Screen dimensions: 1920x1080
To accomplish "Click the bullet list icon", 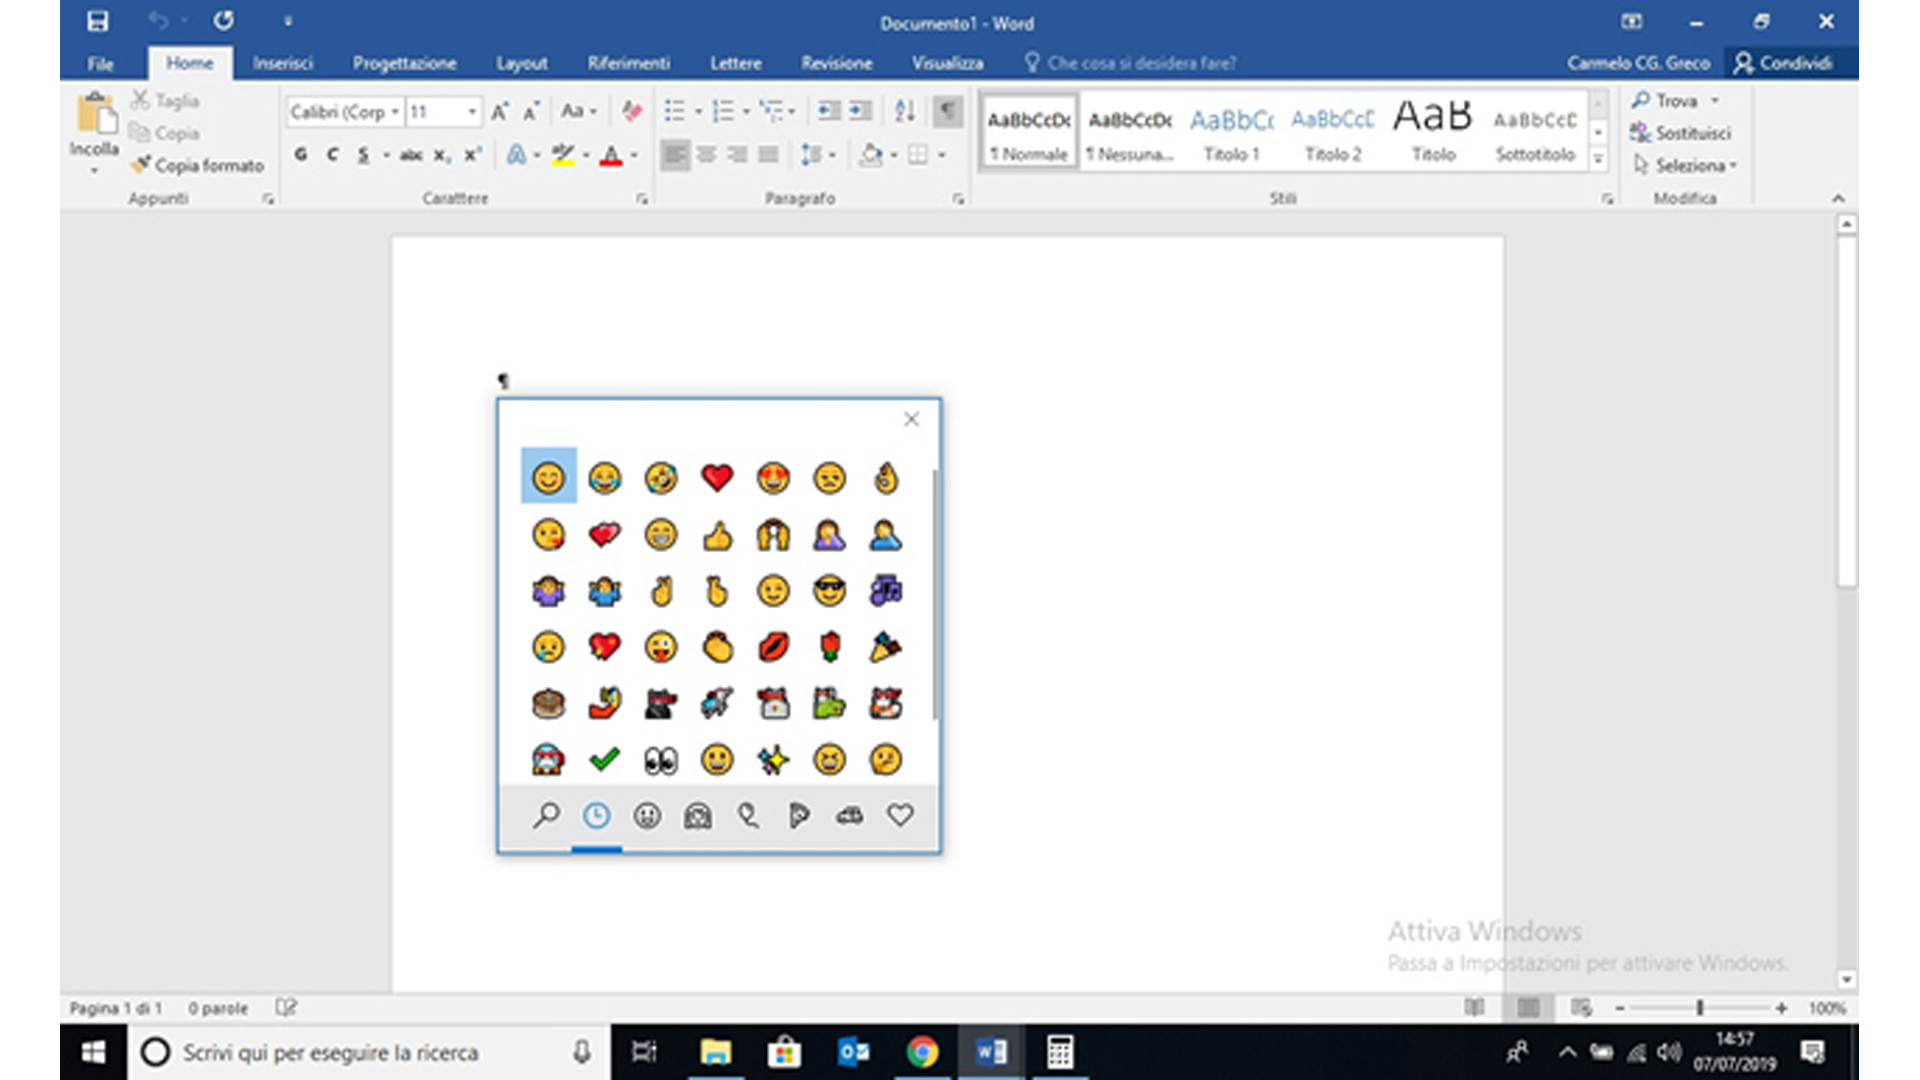I will 675,111.
